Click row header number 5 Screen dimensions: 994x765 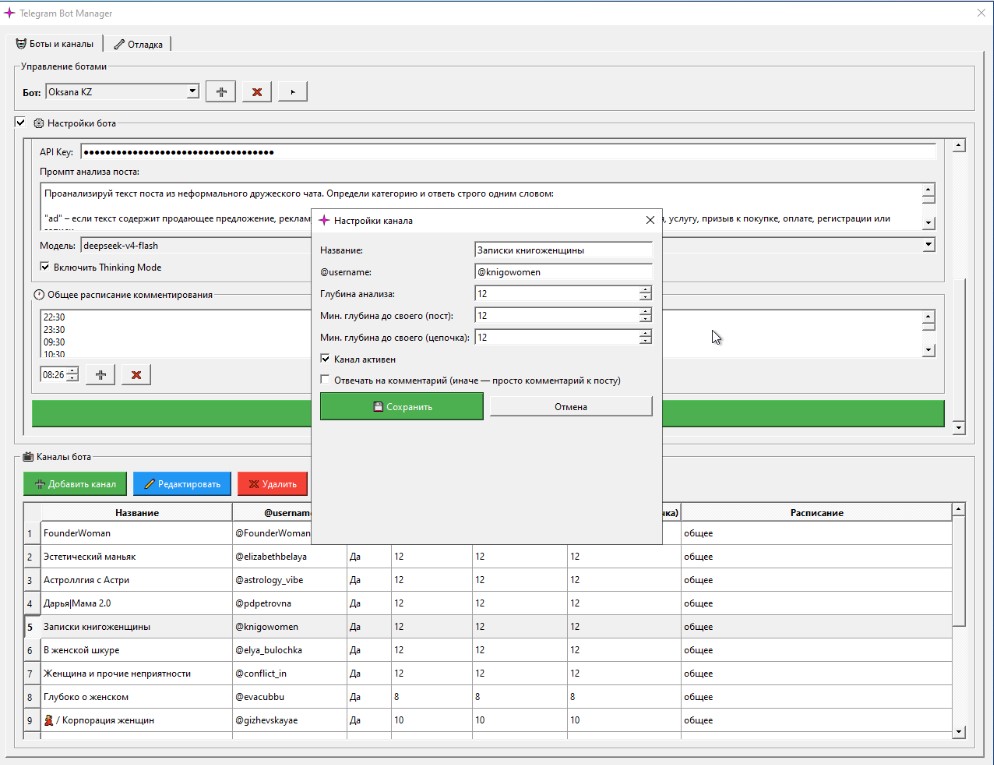[x=32, y=627]
